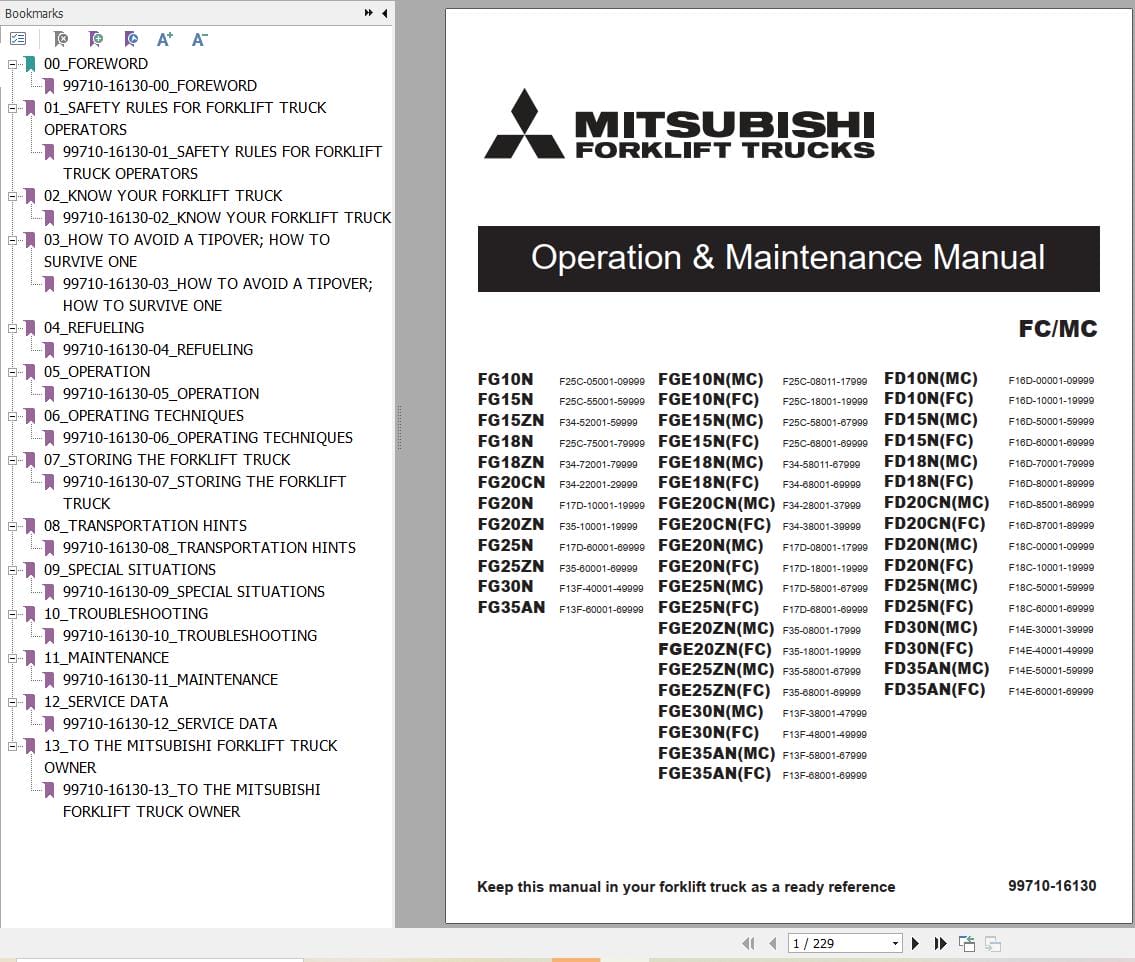
Task: Select 12_SERVICE DATA bookmark
Action: [x=106, y=701]
